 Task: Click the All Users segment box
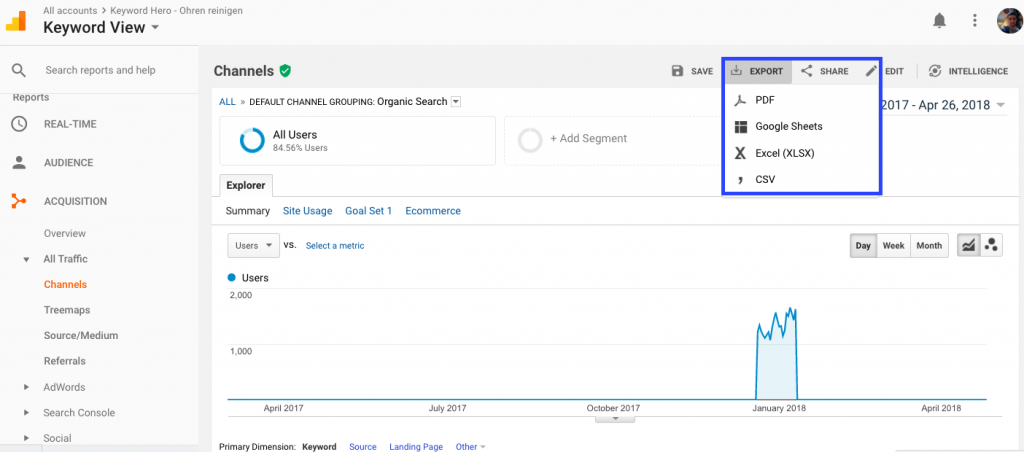[357, 140]
